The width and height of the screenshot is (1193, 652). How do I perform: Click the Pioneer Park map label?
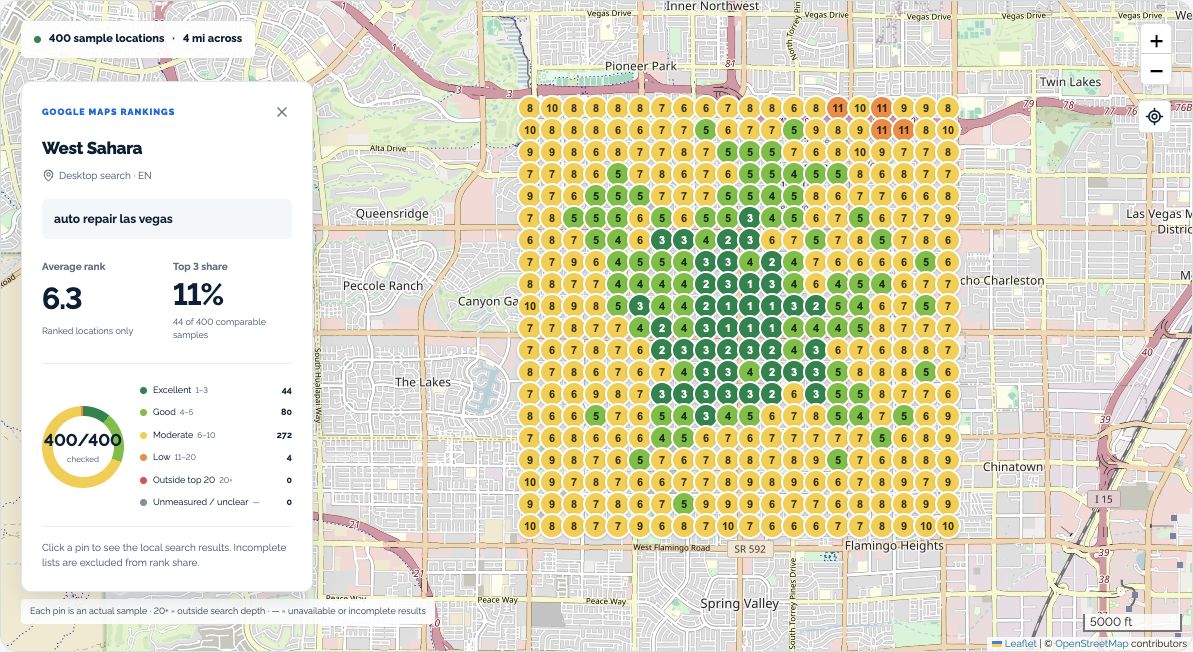point(641,66)
